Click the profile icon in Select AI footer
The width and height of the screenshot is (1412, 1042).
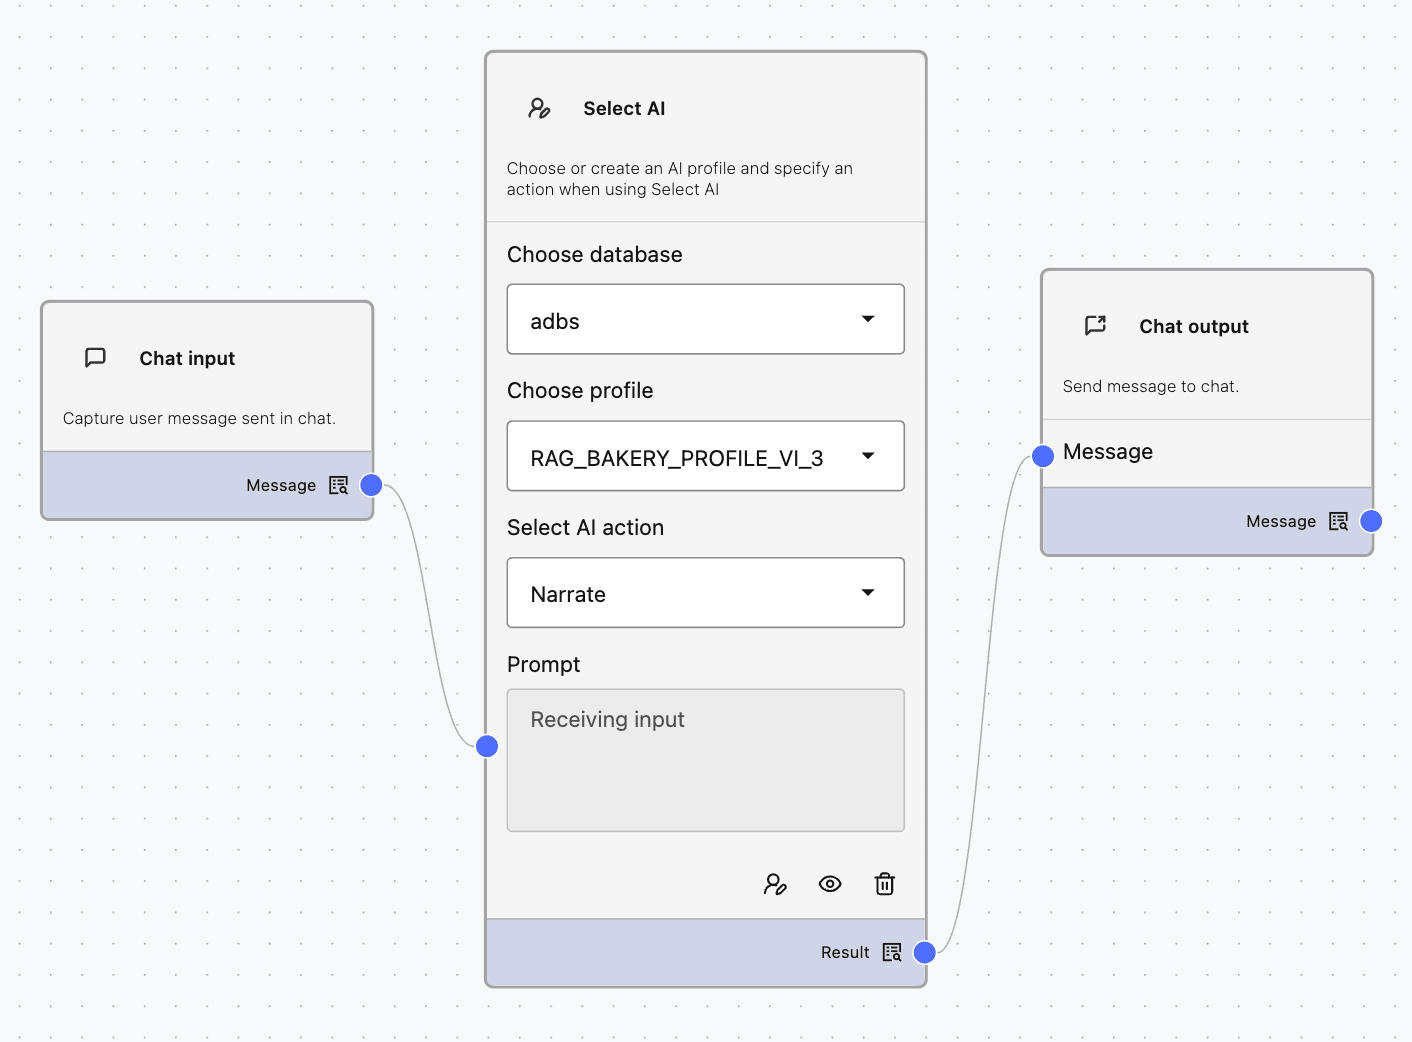click(x=775, y=884)
